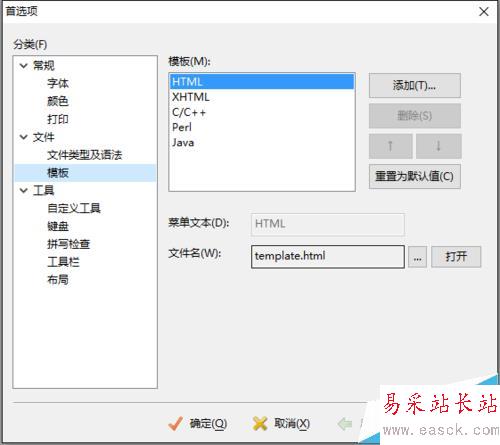Select Perl in the template list

coord(262,127)
